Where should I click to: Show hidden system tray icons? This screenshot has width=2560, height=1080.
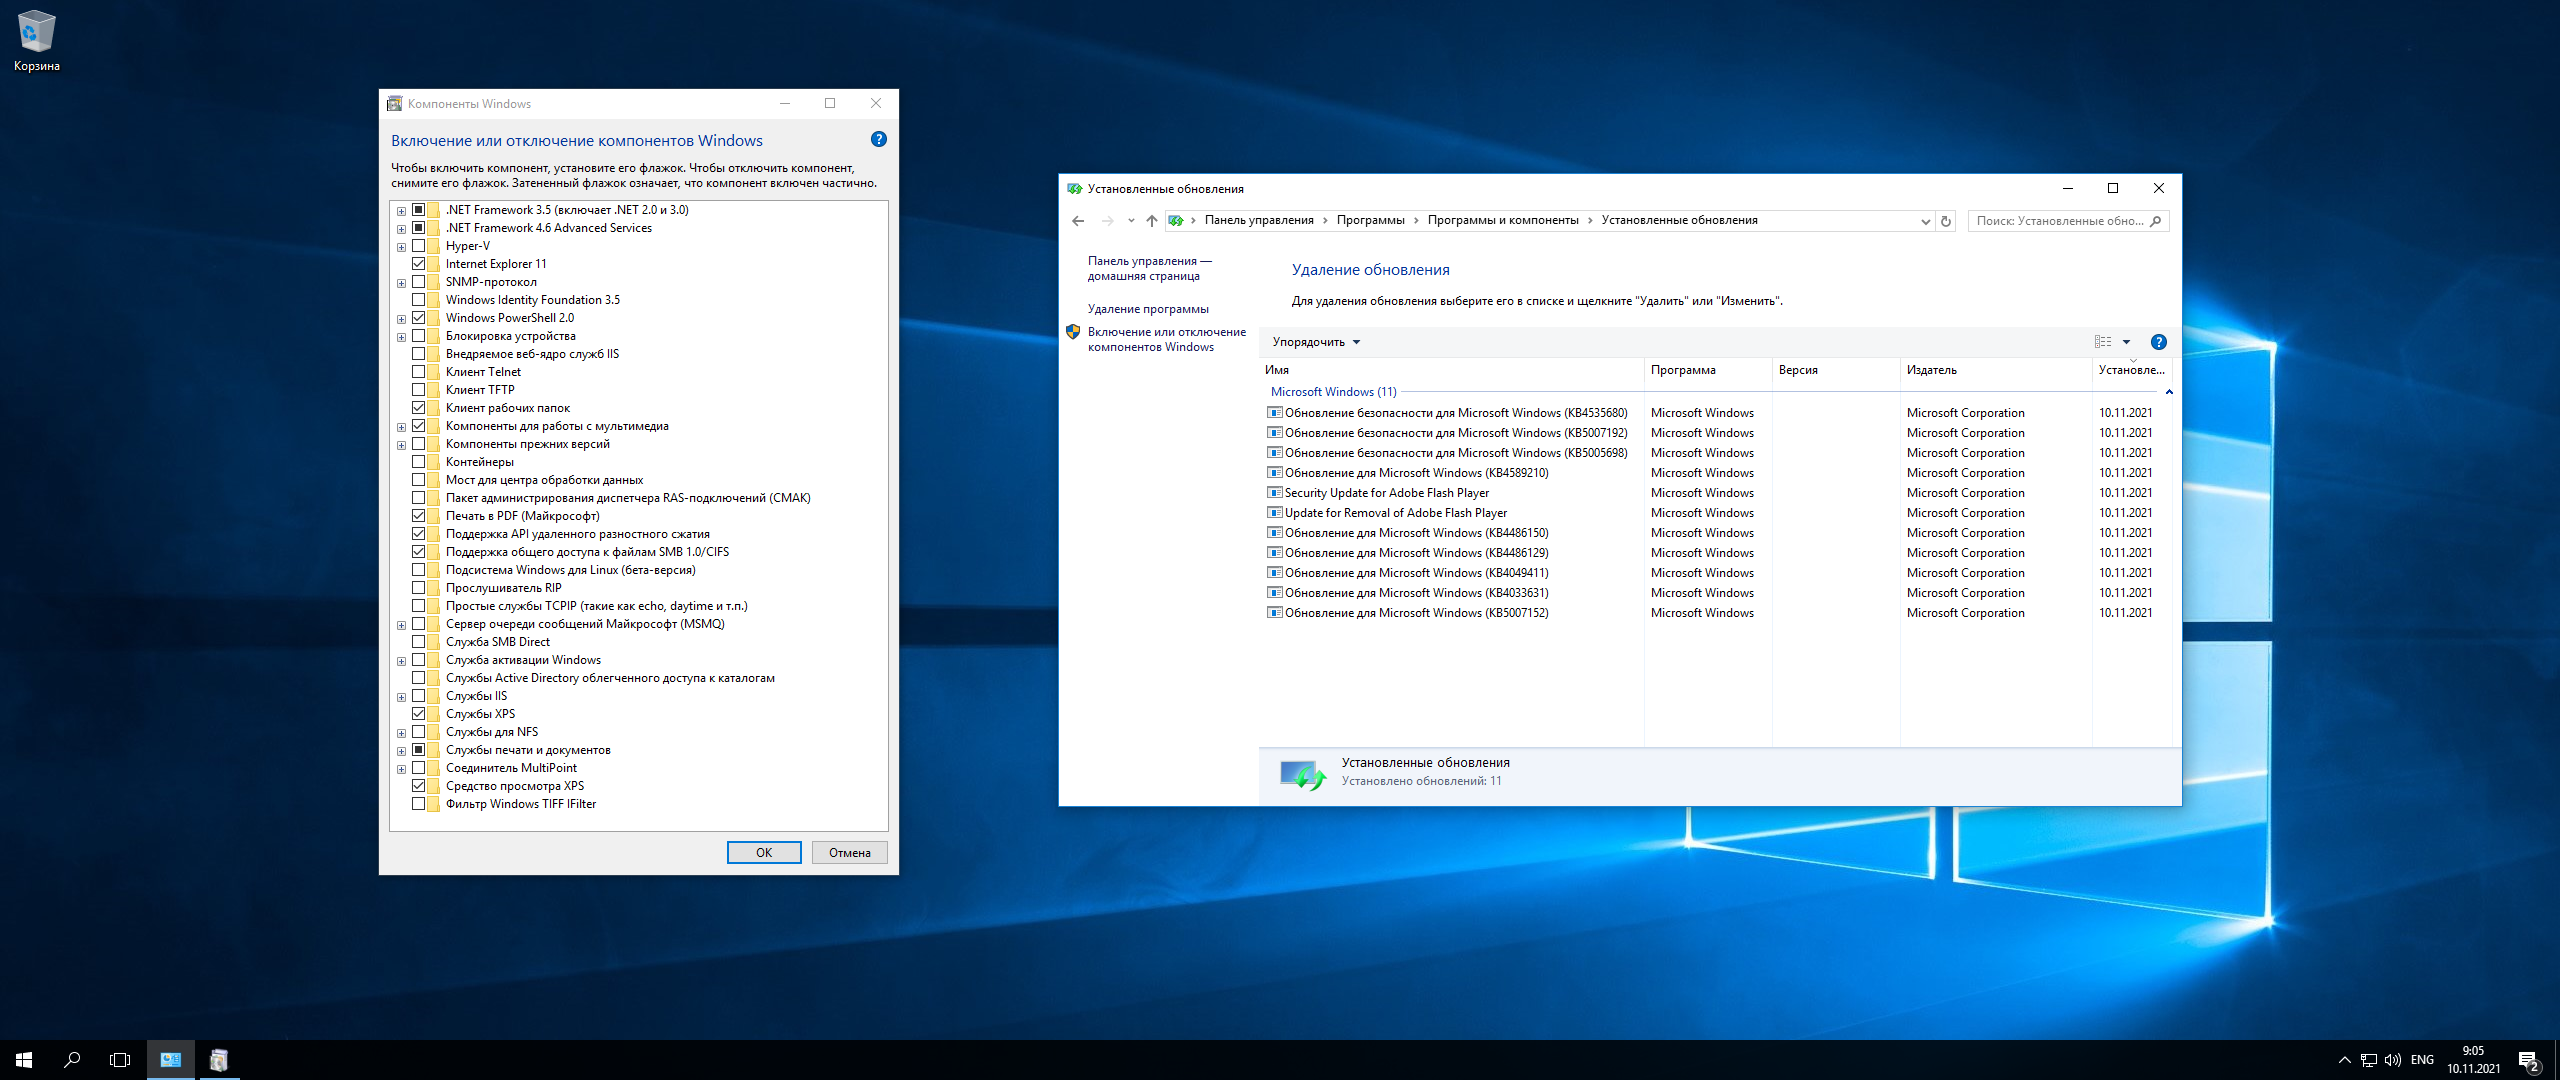click(2344, 1060)
